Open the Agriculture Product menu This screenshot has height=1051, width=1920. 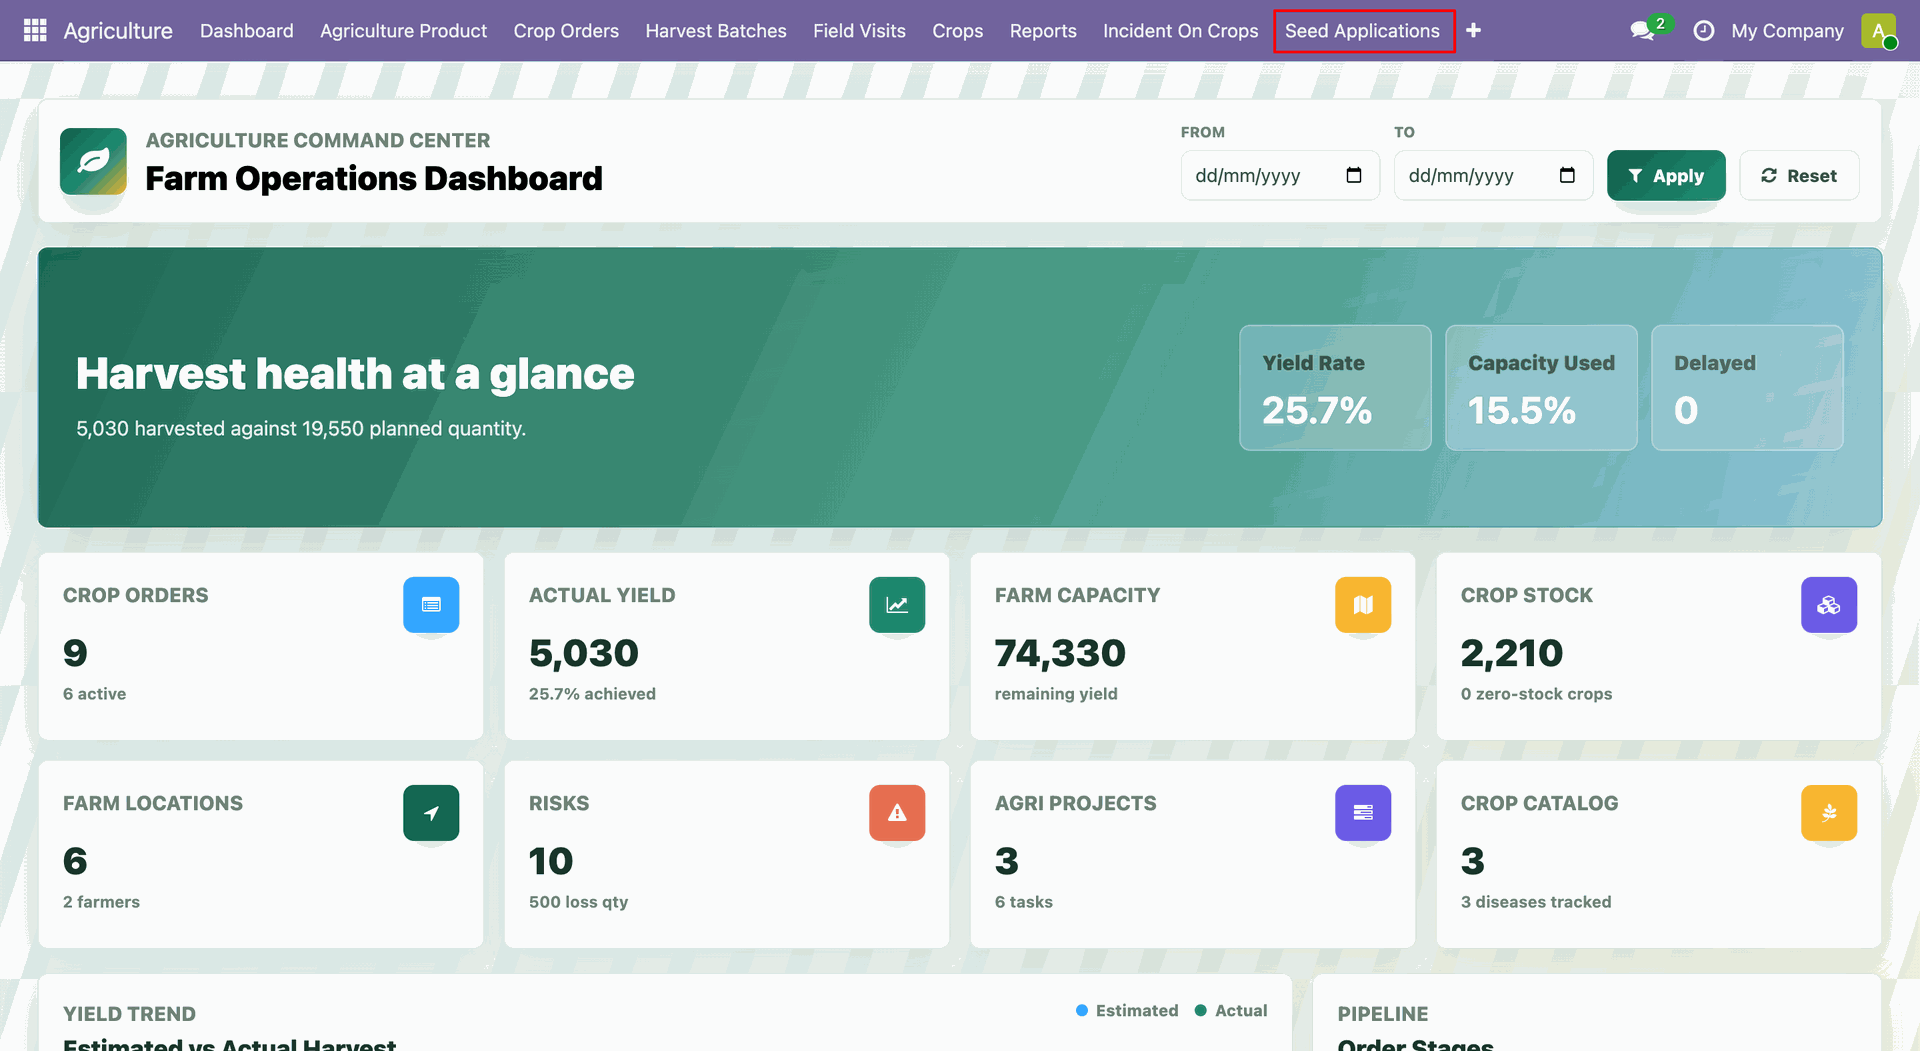coord(403,31)
